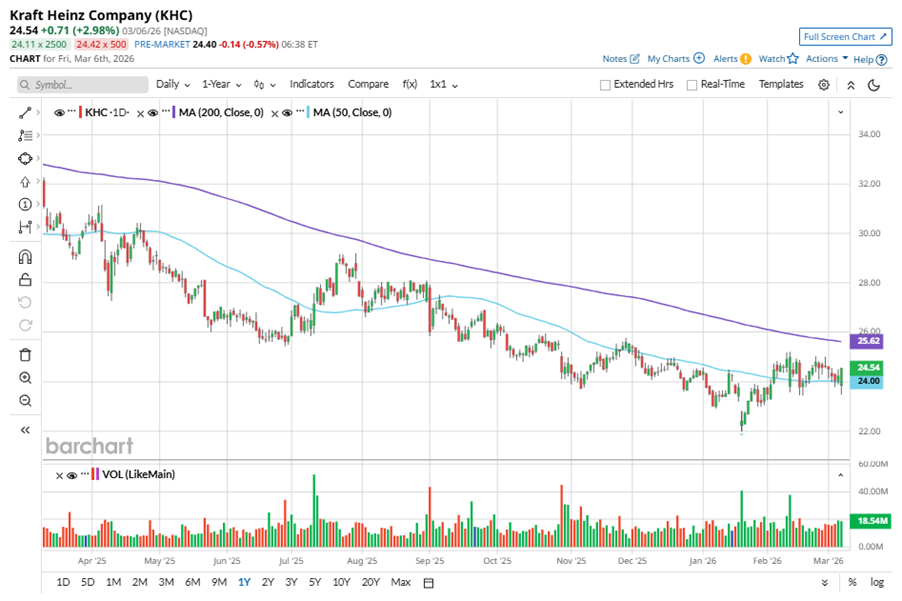The width and height of the screenshot is (902, 601).
Task: Open the Notes link
Action: [x=614, y=59]
